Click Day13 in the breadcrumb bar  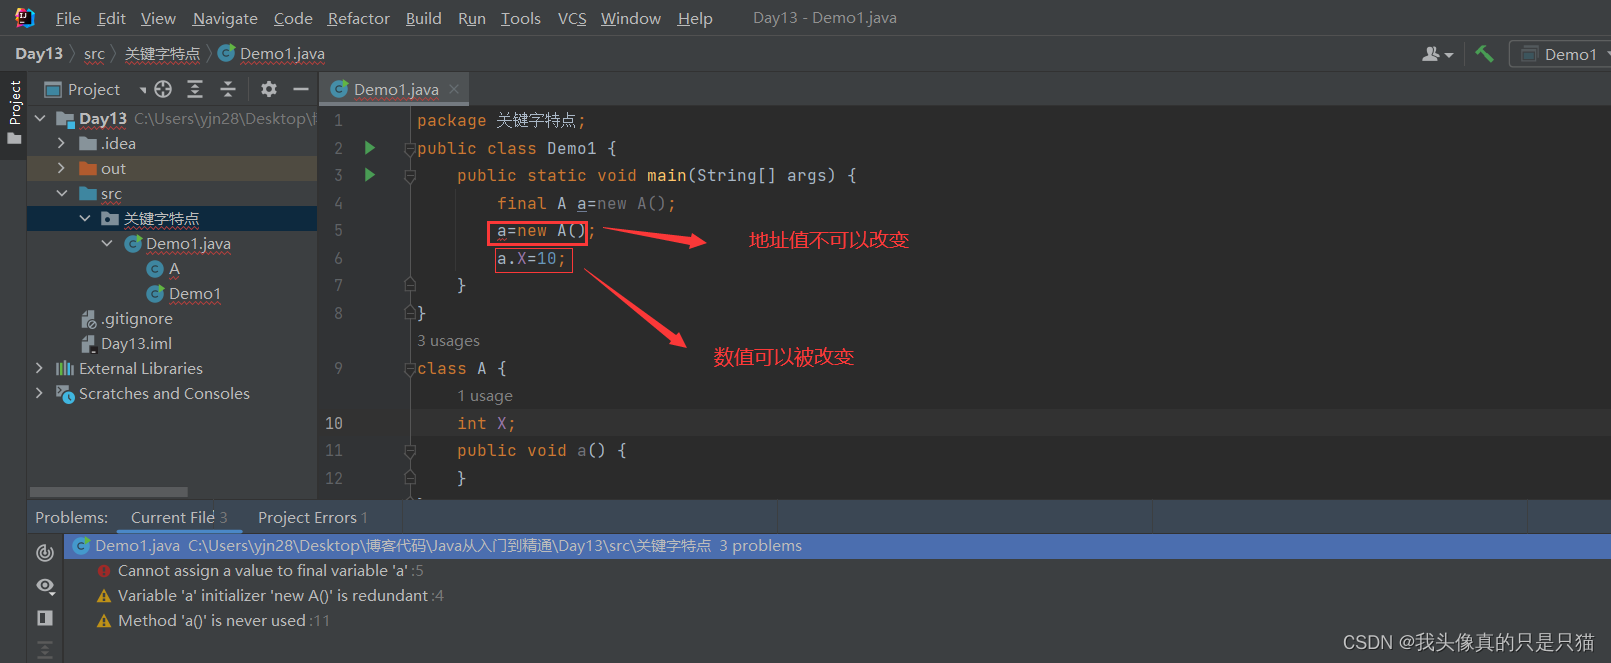coord(39,54)
